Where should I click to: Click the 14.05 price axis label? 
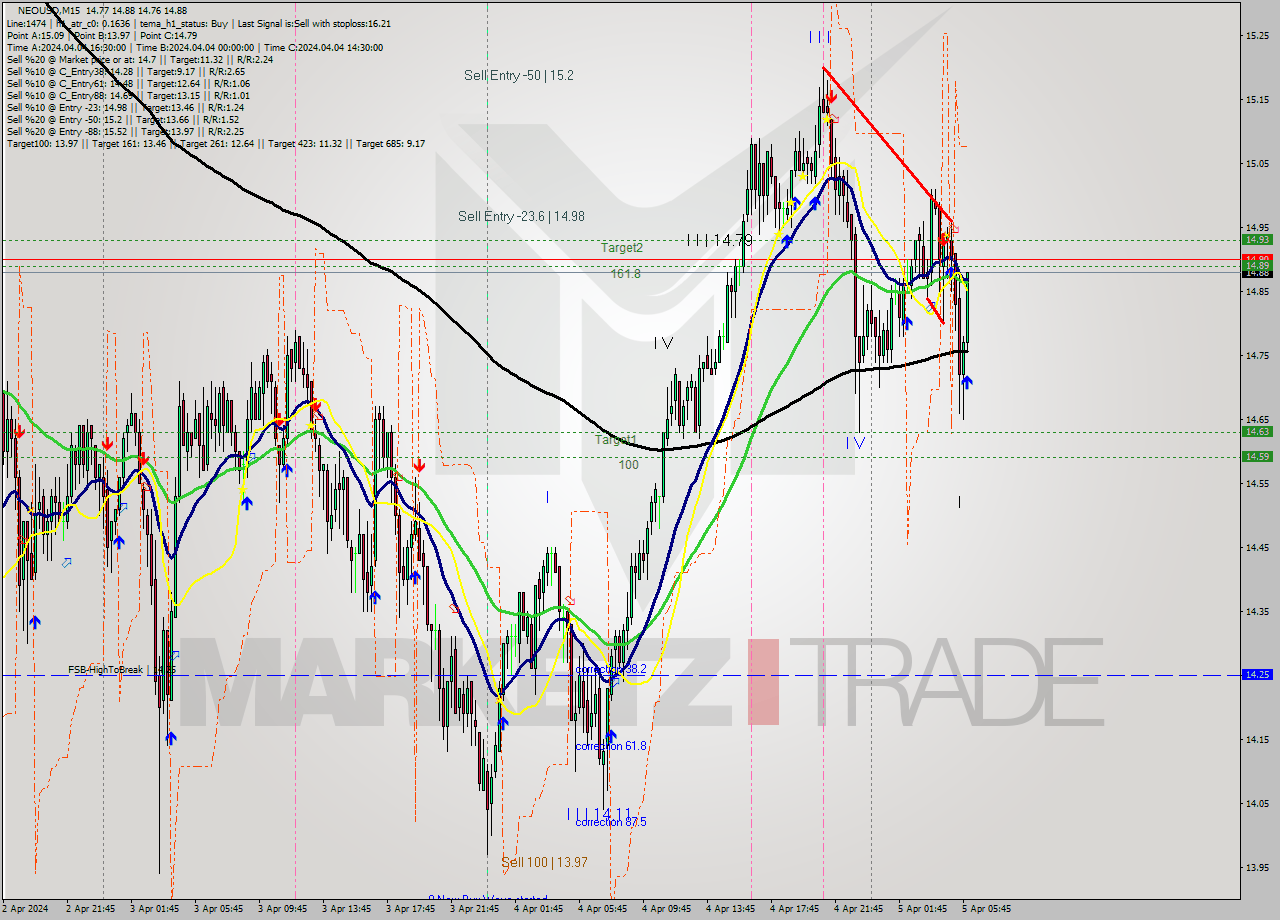1258,803
